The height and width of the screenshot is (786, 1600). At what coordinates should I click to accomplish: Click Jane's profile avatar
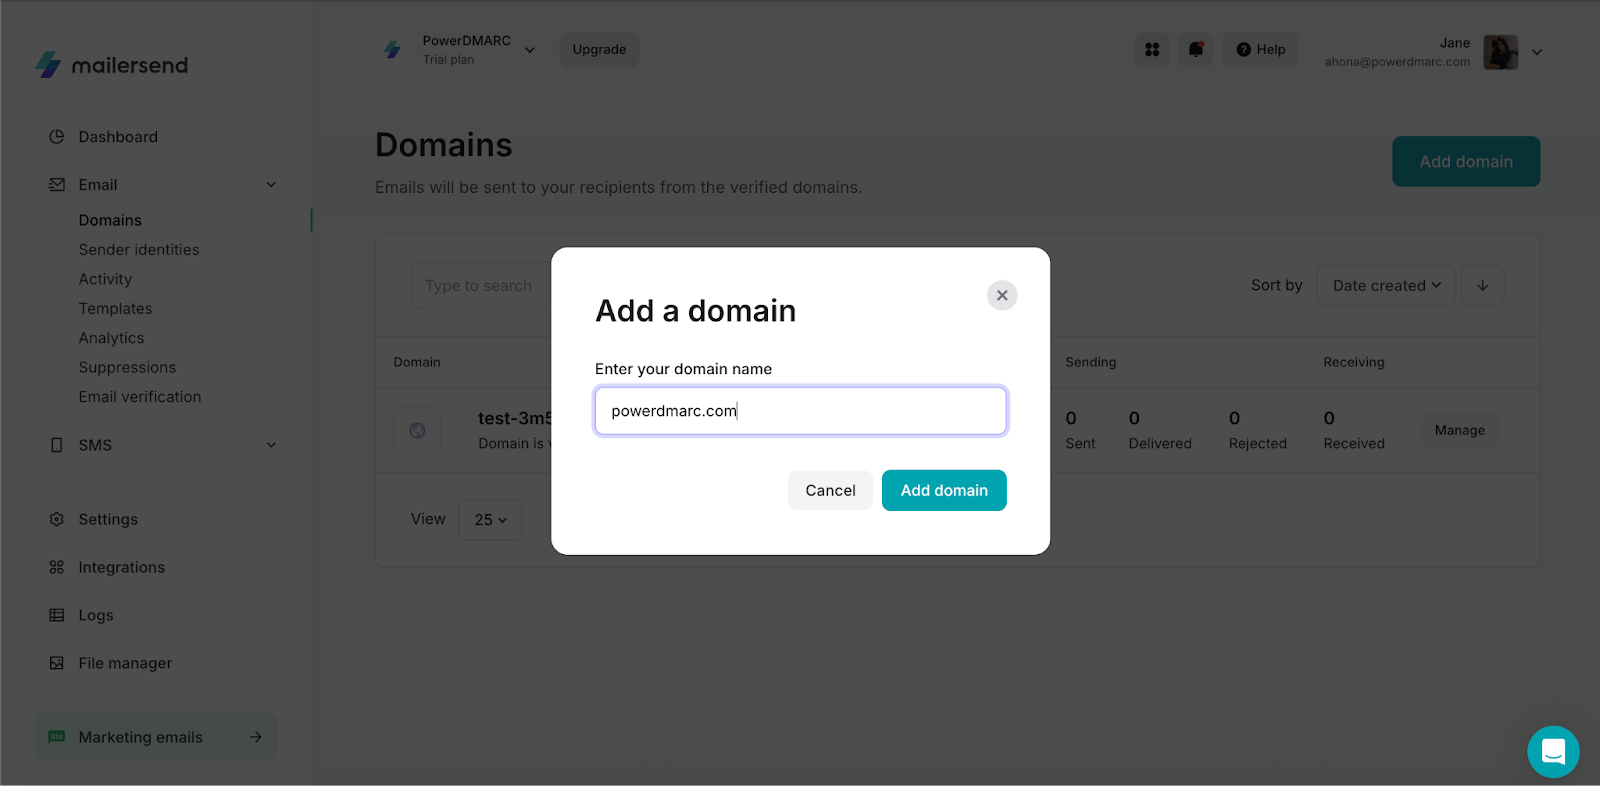pos(1500,52)
